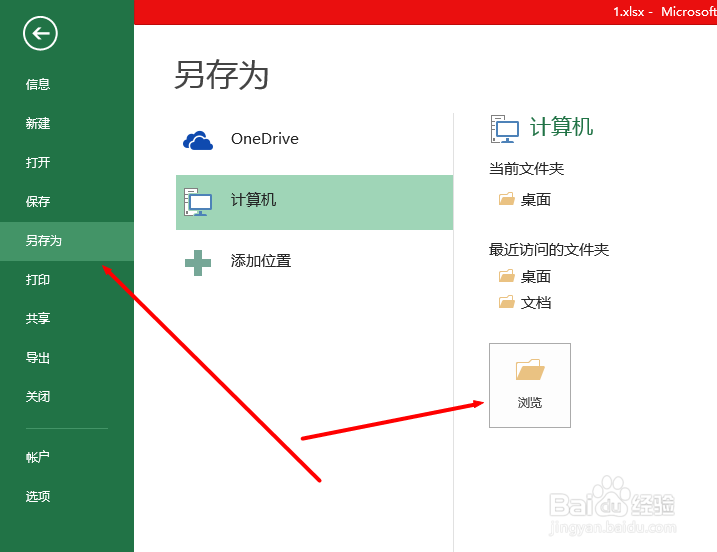Screen dimensions: 717x552
Task: Click the back arrow circle icon
Action: pyautogui.click(x=40, y=33)
